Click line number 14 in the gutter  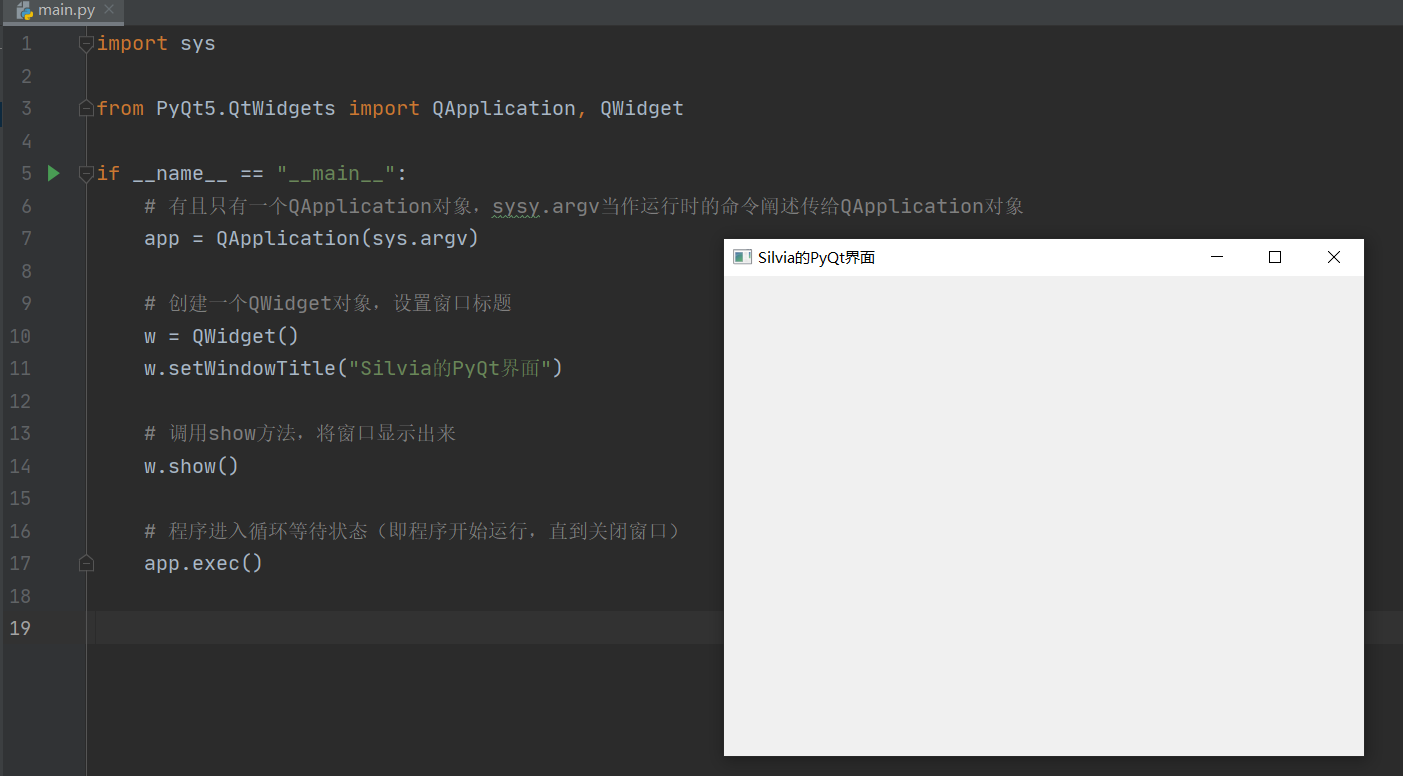click(x=20, y=466)
